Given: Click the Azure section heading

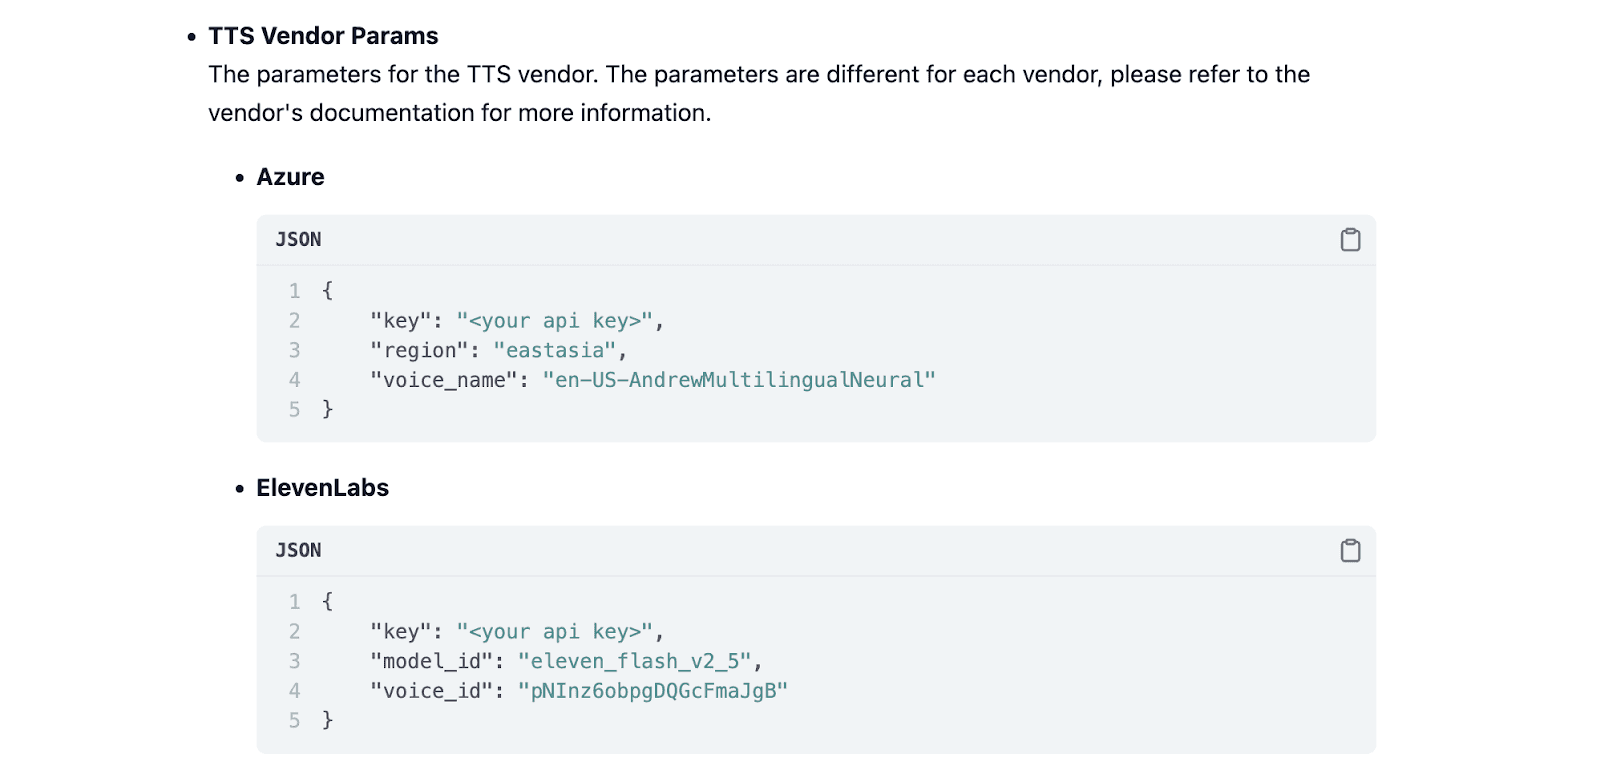Looking at the screenshot, I should pos(290,177).
